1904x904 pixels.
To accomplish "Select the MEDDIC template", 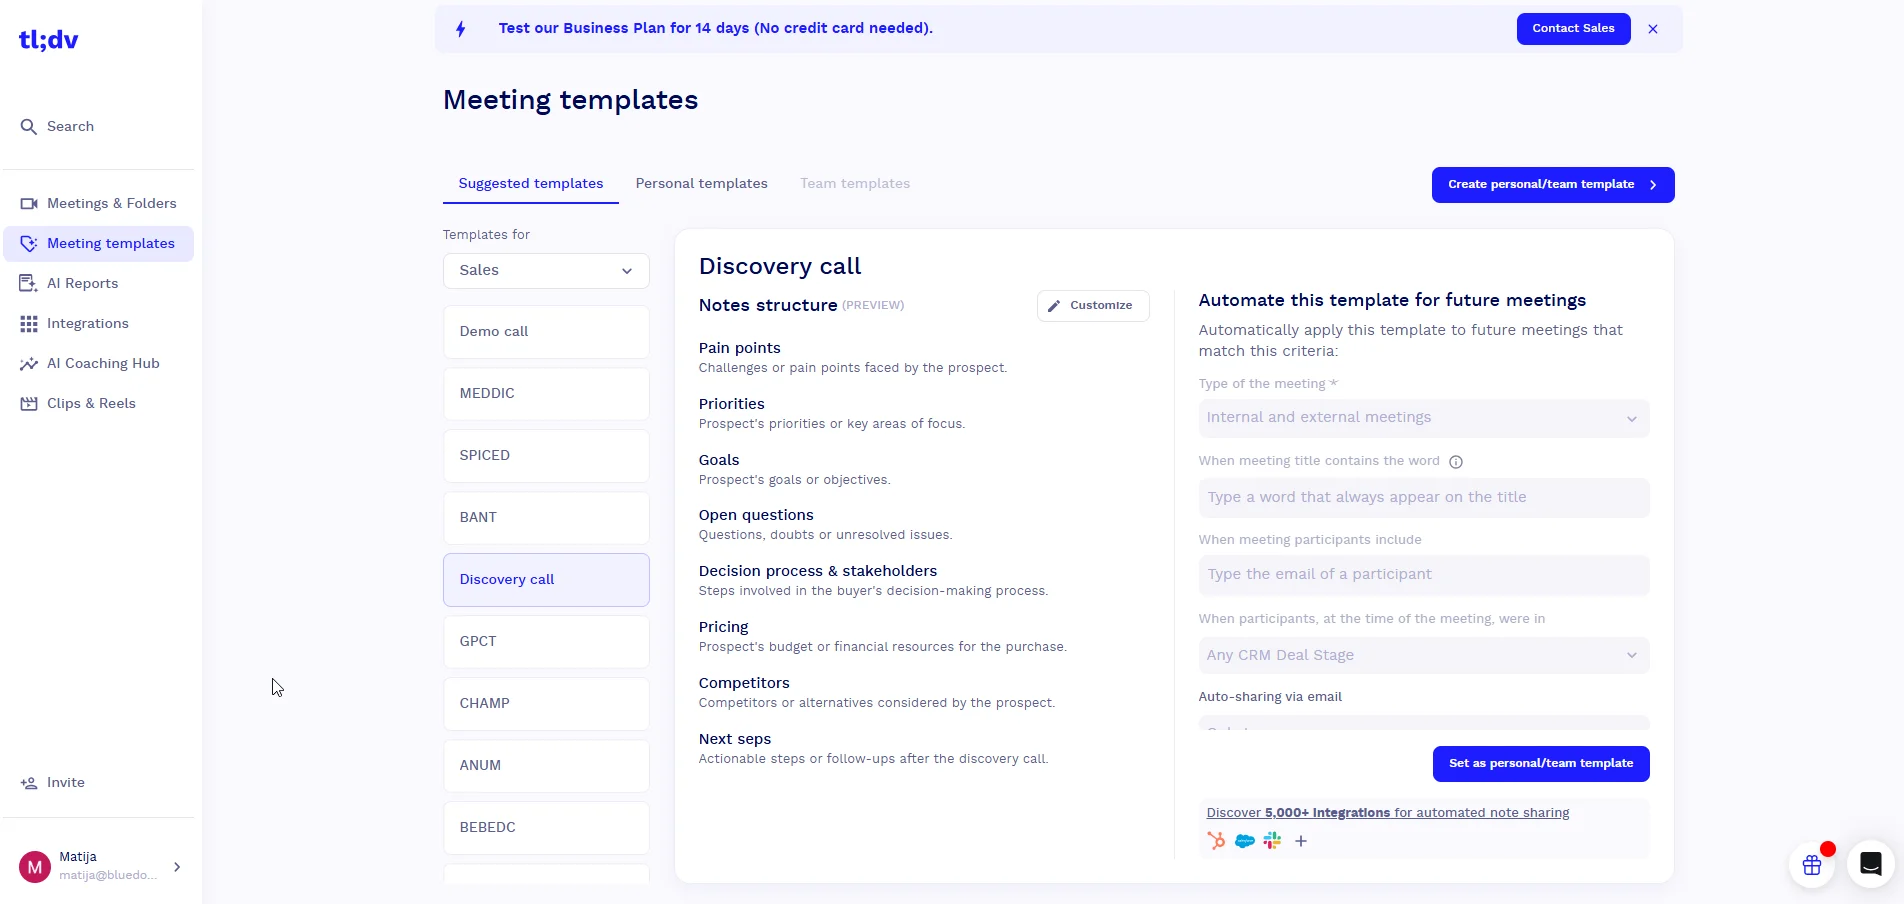I will (x=545, y=393).
